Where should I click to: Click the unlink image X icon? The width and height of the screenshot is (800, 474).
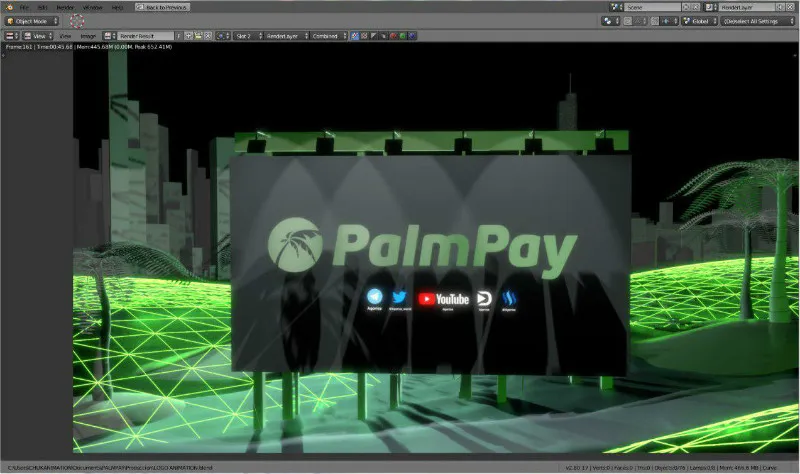pyautogui.click(x=208, y=36)
